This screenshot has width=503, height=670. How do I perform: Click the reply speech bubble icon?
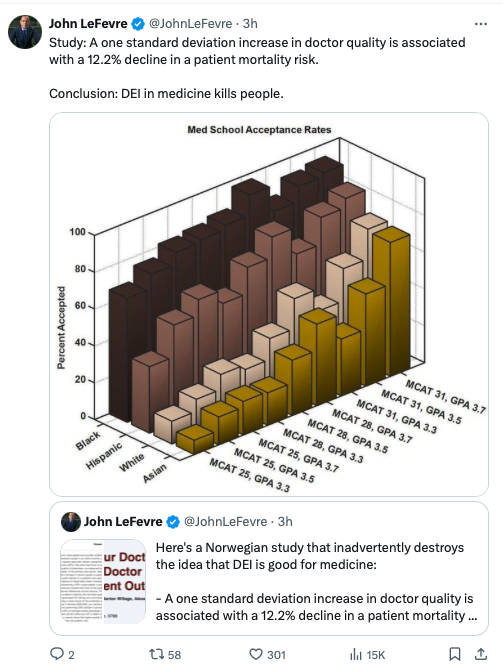pyautogui.click(x=56, y=654)
